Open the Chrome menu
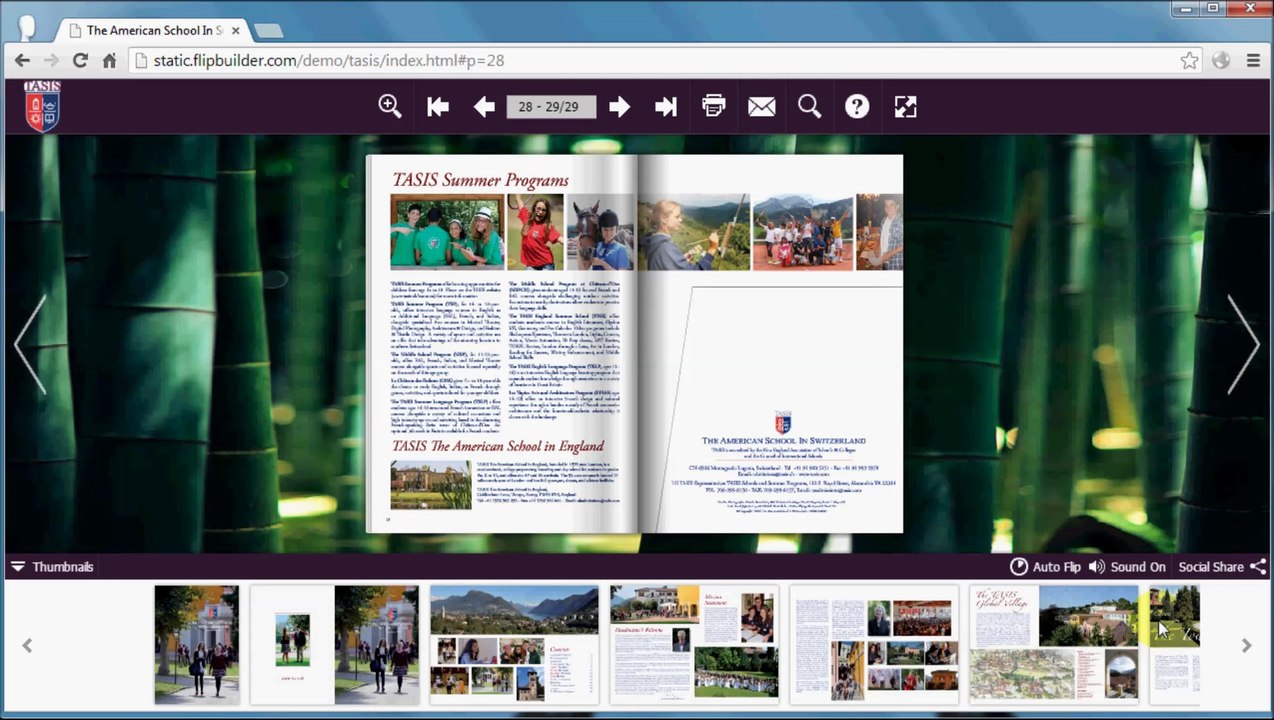Screen dimensions: 1274x720 [x=1253, y=60]
